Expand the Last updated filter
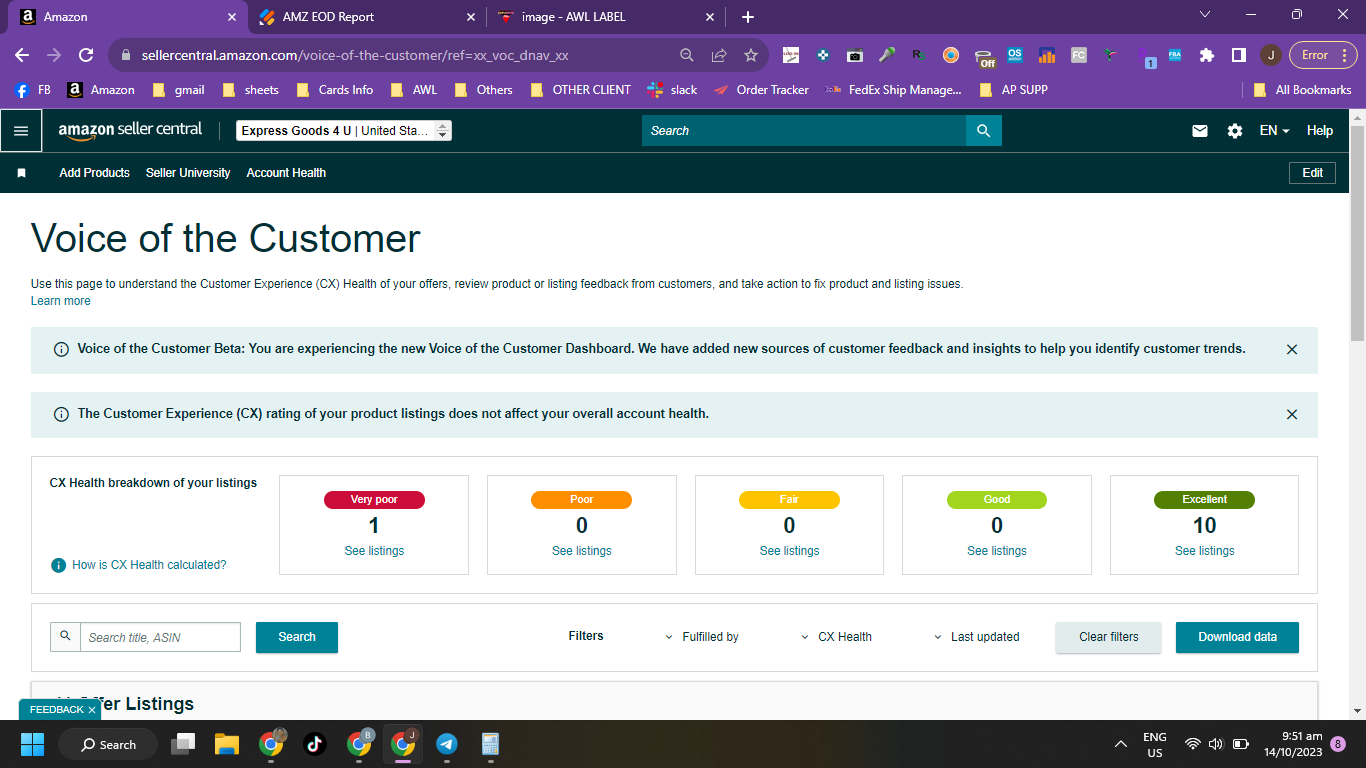 pyautogui.click(x=976, y=637)
